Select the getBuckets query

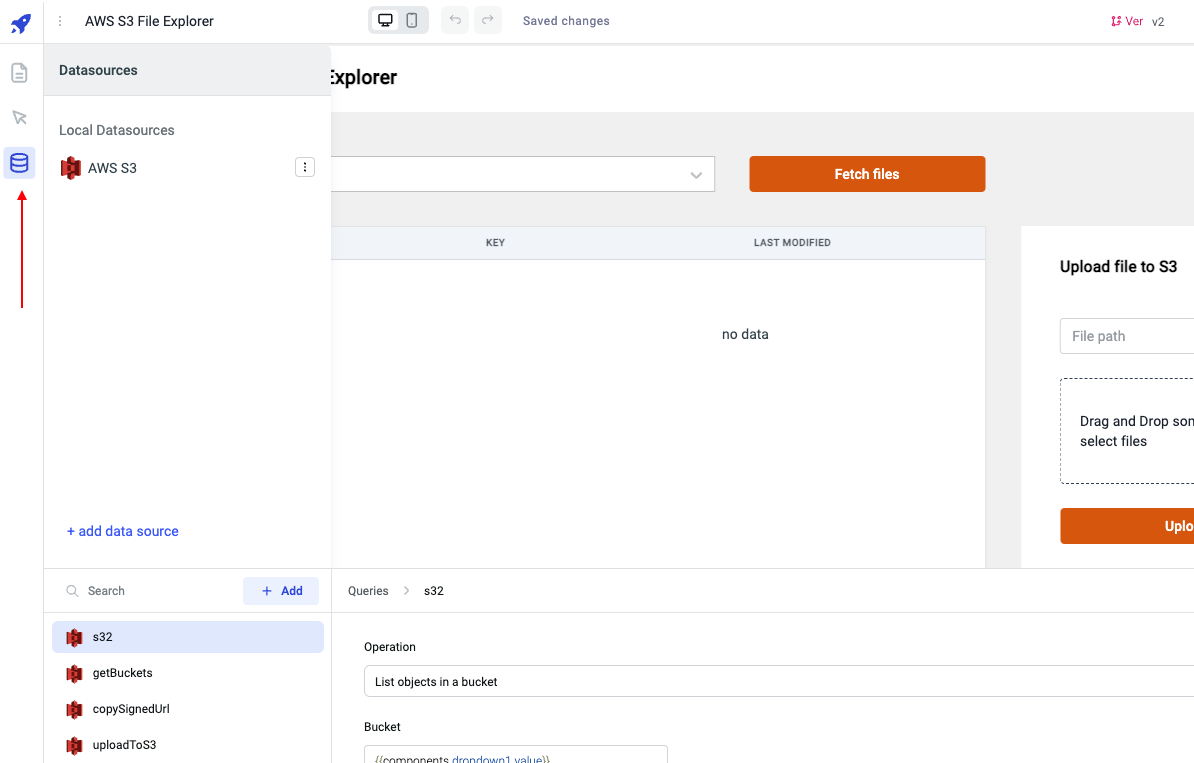(x=122, y=673)
